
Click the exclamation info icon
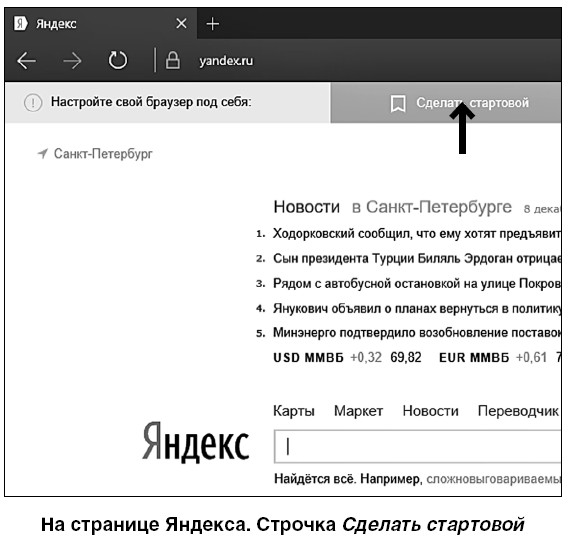[33, 103]
